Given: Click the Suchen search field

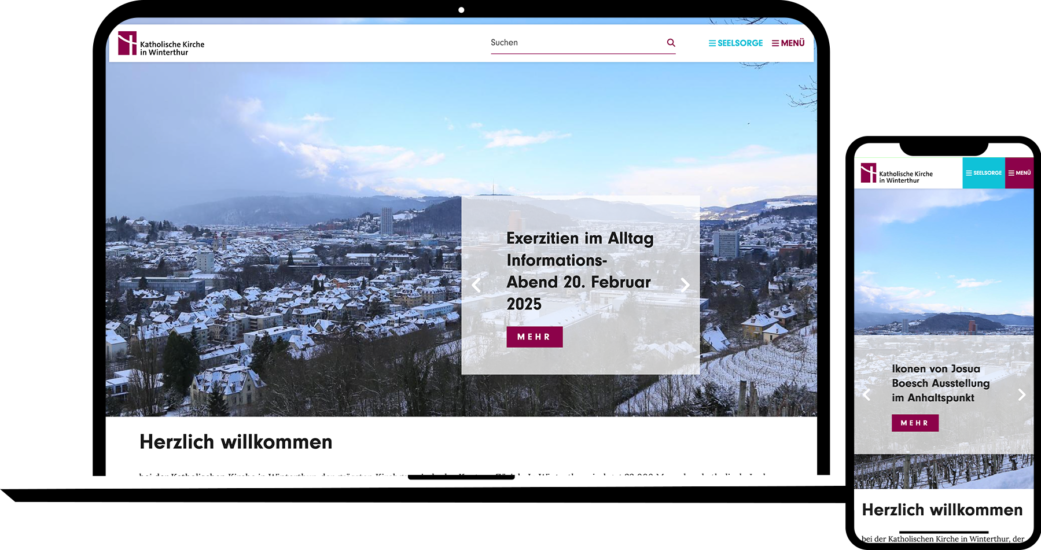Looking at the screenshot, I should [x=583, y=43].
